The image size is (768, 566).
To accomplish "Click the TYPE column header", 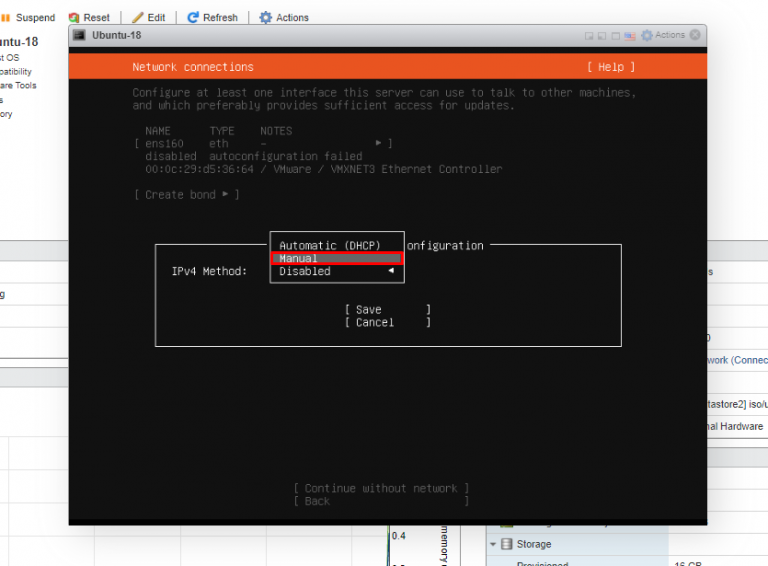I will point(222,131).
